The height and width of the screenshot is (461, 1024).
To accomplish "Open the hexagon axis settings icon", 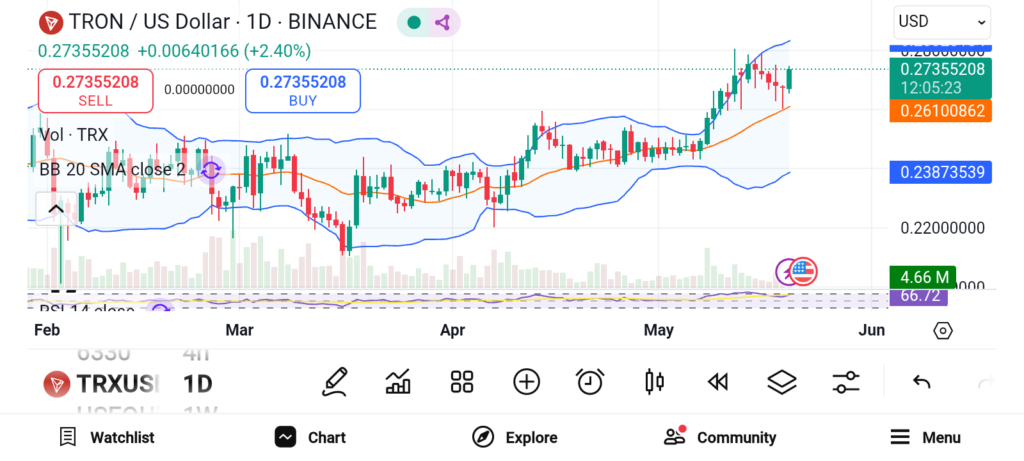I will pyautogui.click(x=942, y=330).
